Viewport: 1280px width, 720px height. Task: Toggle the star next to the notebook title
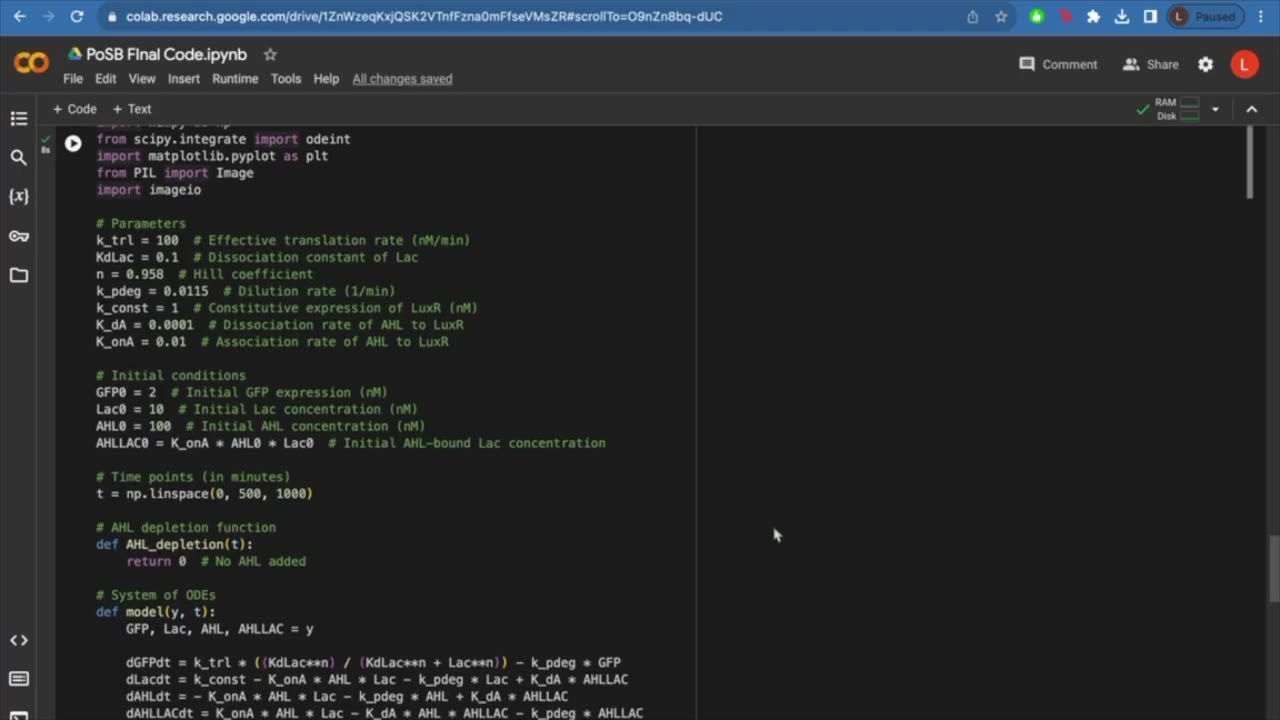click(270, 54)
